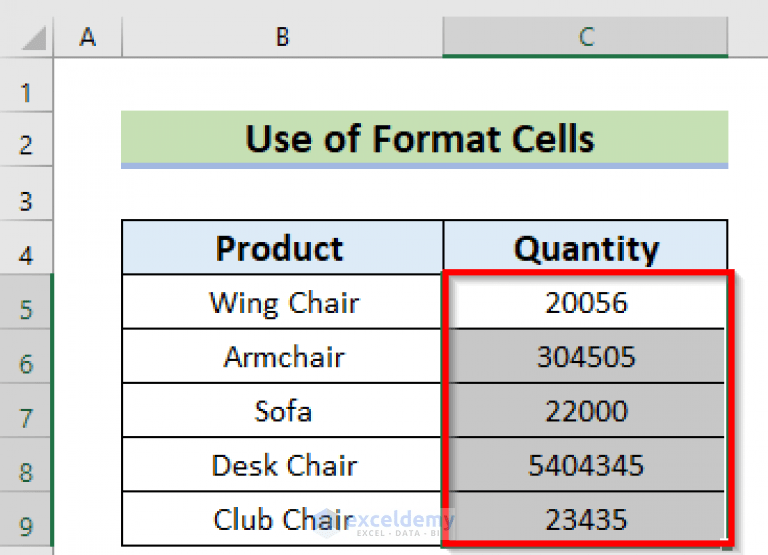Viewport: 768px width, 555px height.
Task: Select the cell containing 5404345
Action: (585, 464)
